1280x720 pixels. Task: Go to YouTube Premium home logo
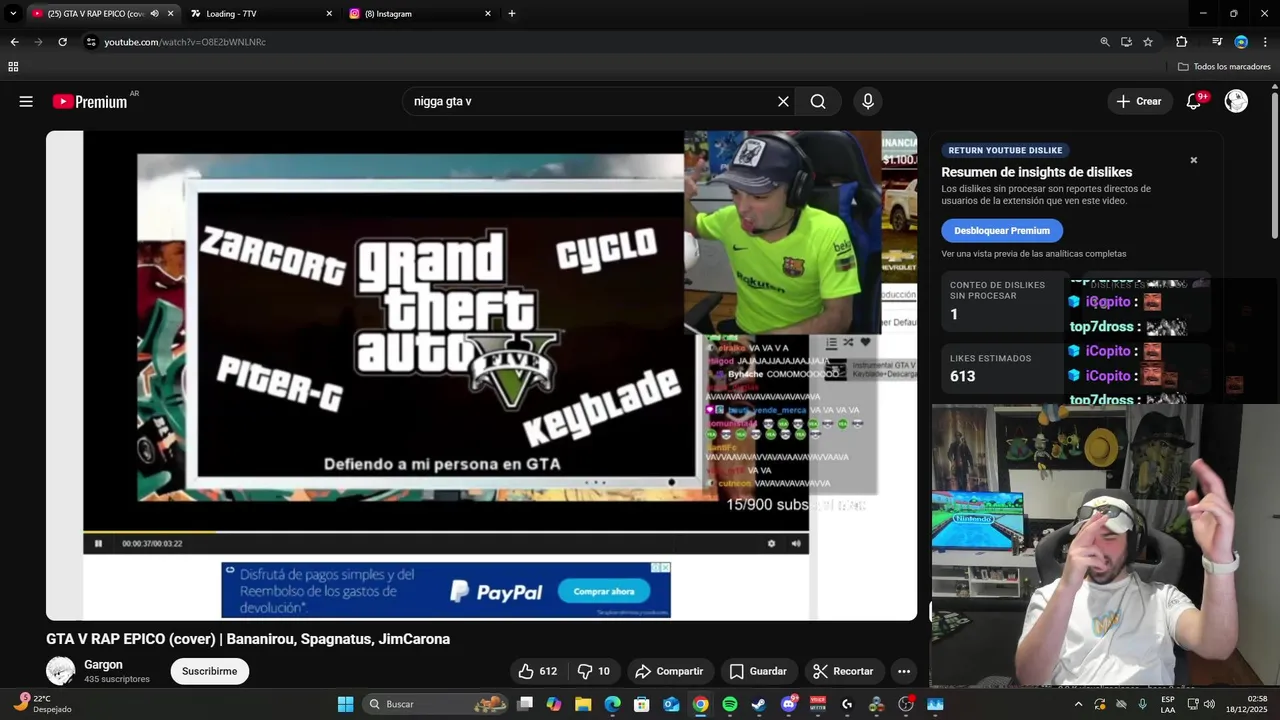(90, 101)
